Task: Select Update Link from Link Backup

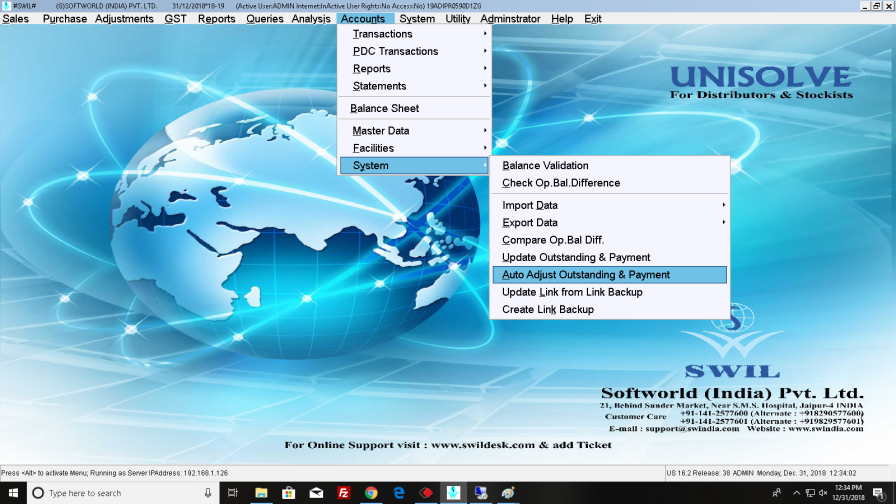Action: tap(610, 292)
